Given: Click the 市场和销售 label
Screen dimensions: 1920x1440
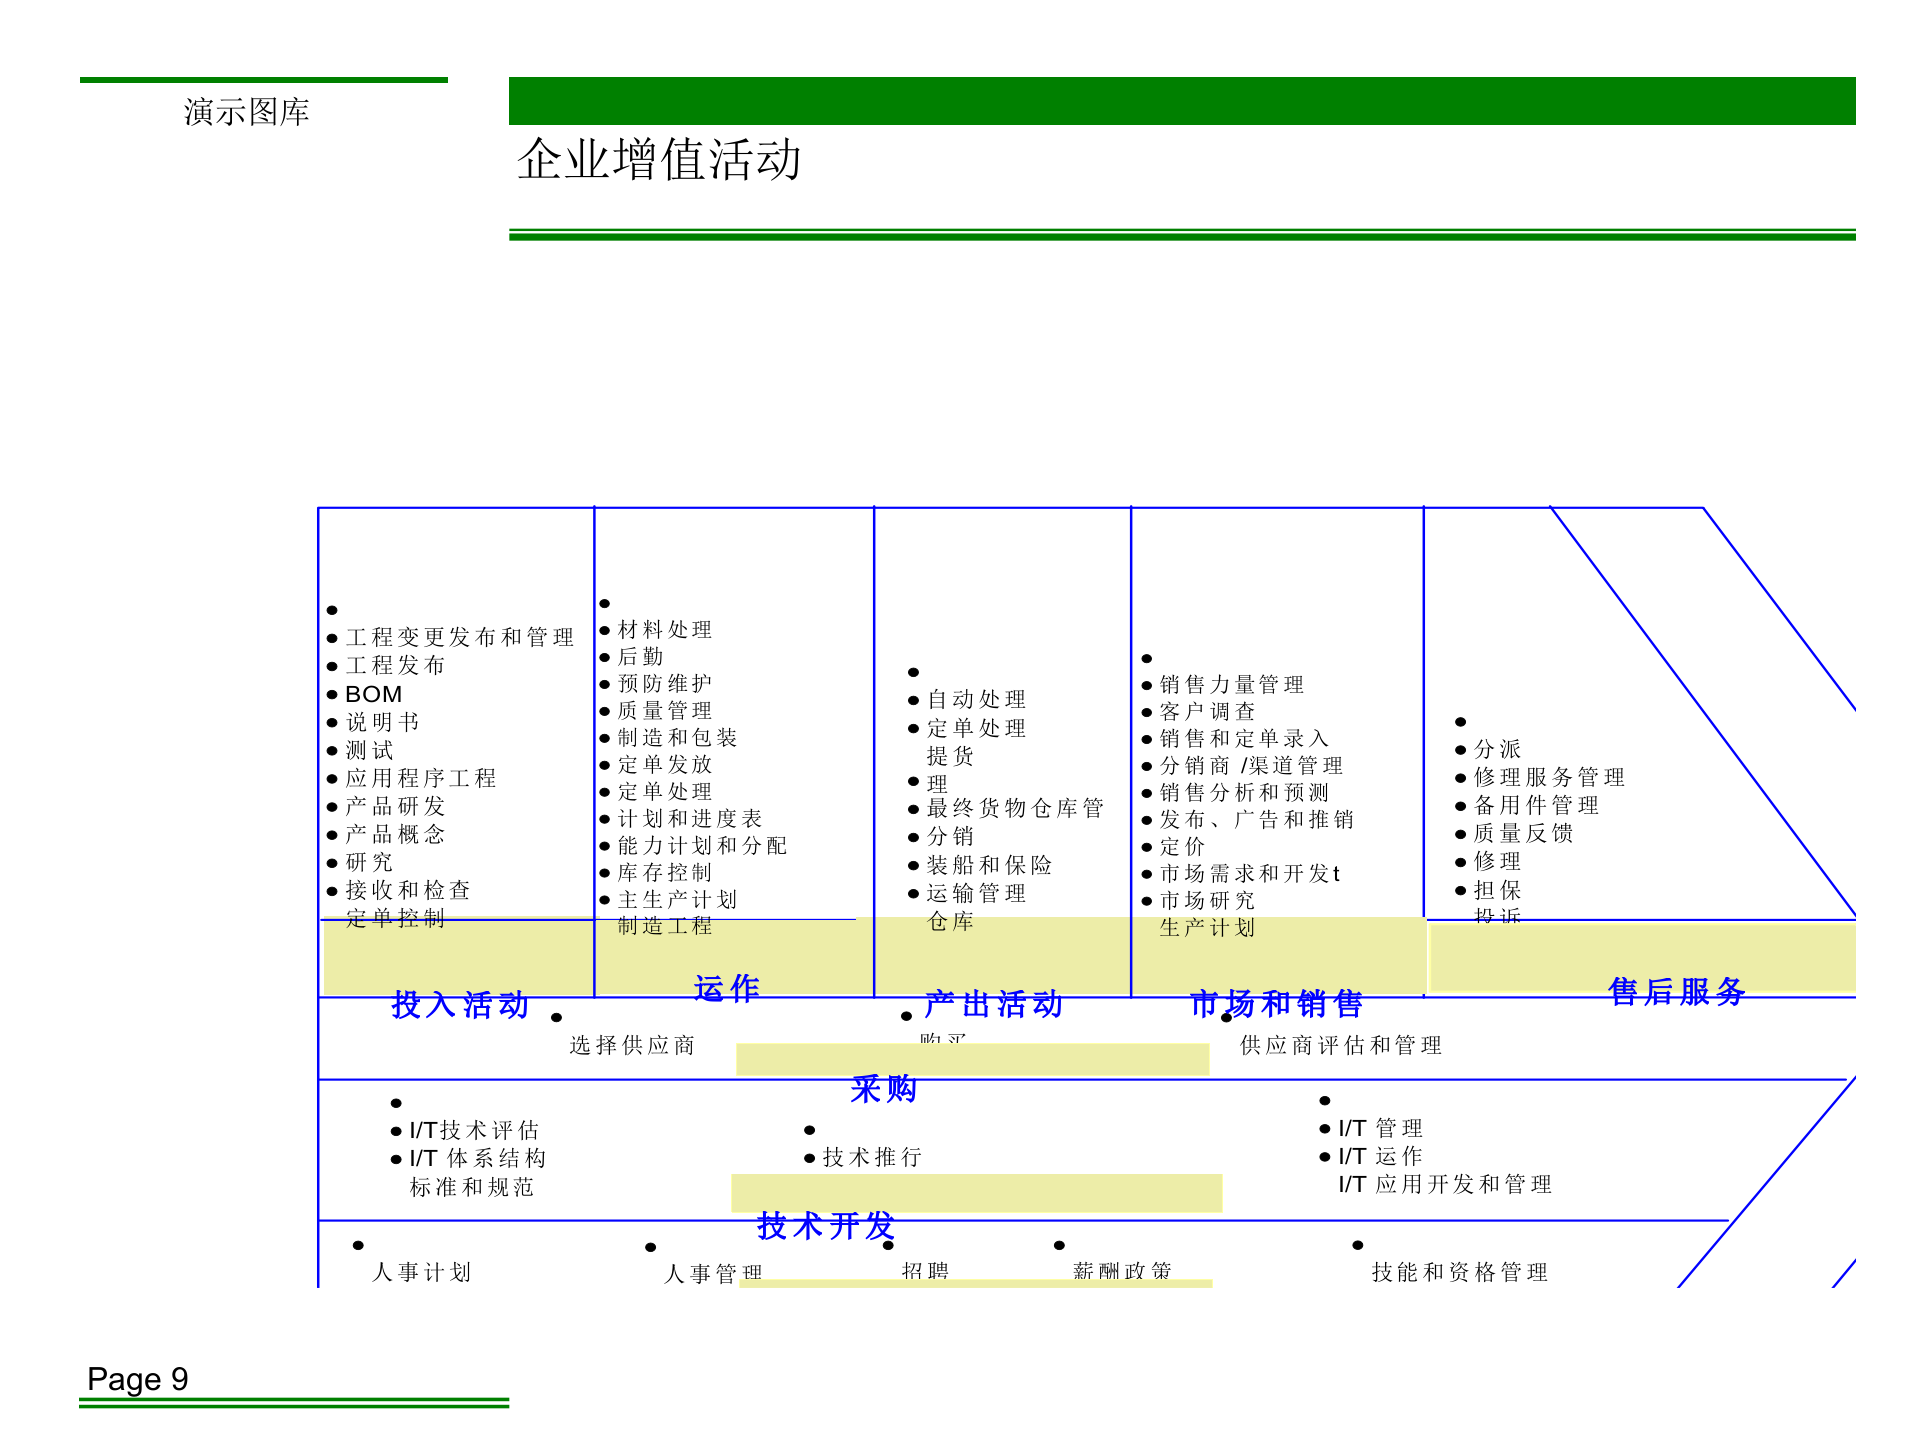Looking at the screenshot, I should 1278,1005.
